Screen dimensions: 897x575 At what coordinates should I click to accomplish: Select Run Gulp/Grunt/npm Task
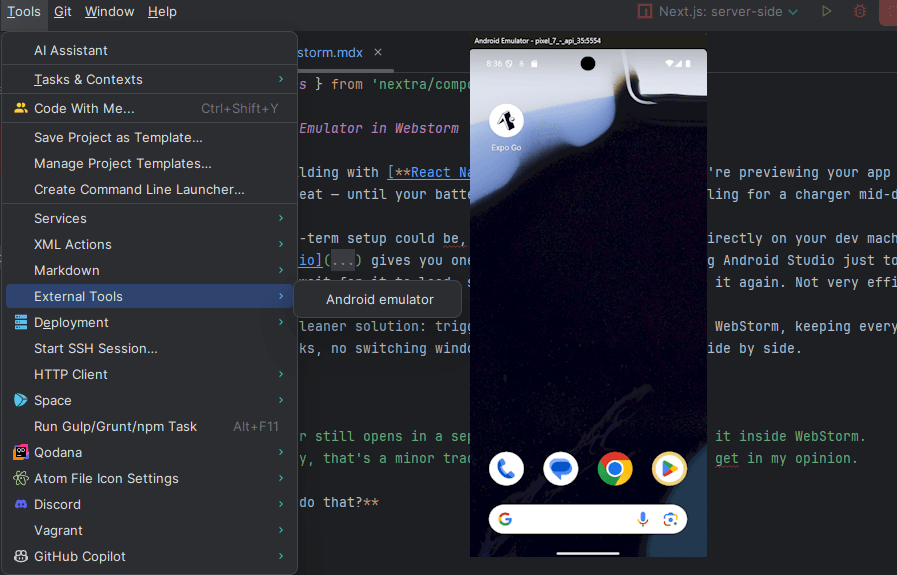point(115,426)
